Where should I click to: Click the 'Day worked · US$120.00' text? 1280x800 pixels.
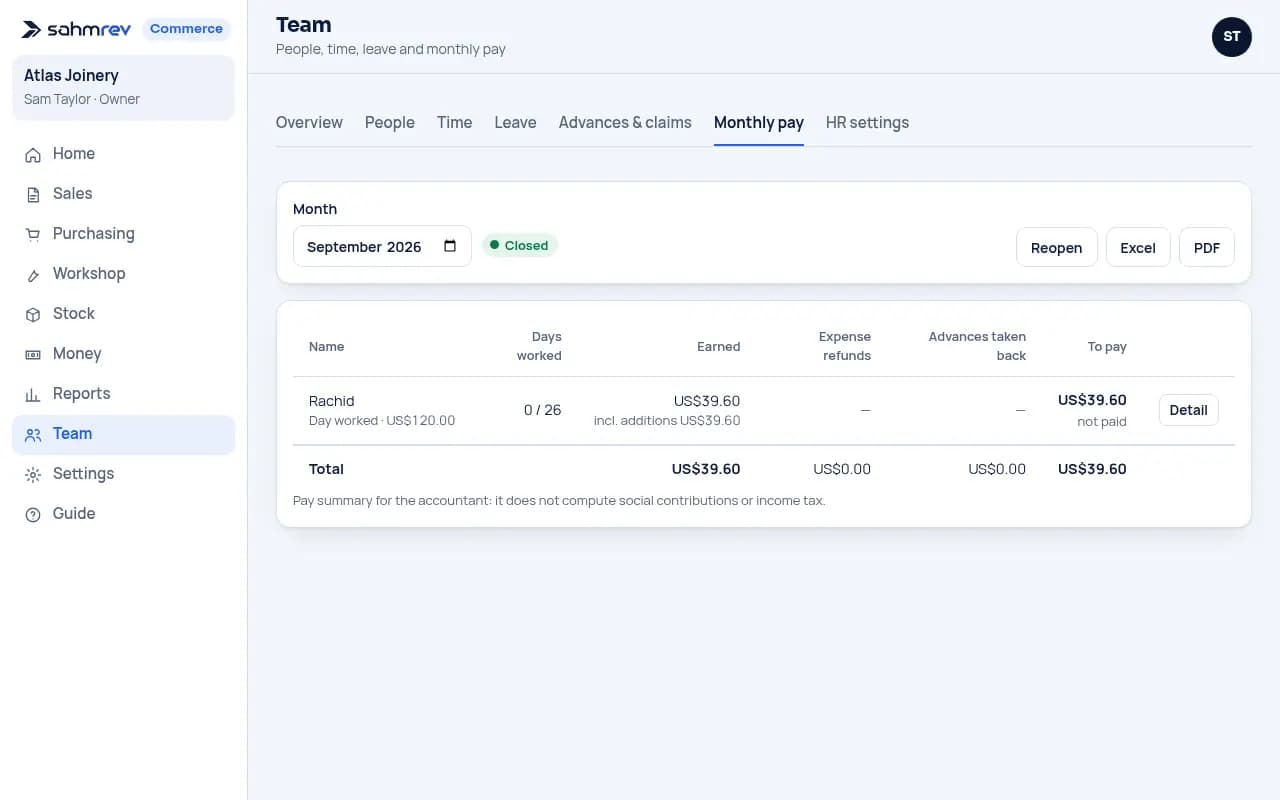point(382,421)
